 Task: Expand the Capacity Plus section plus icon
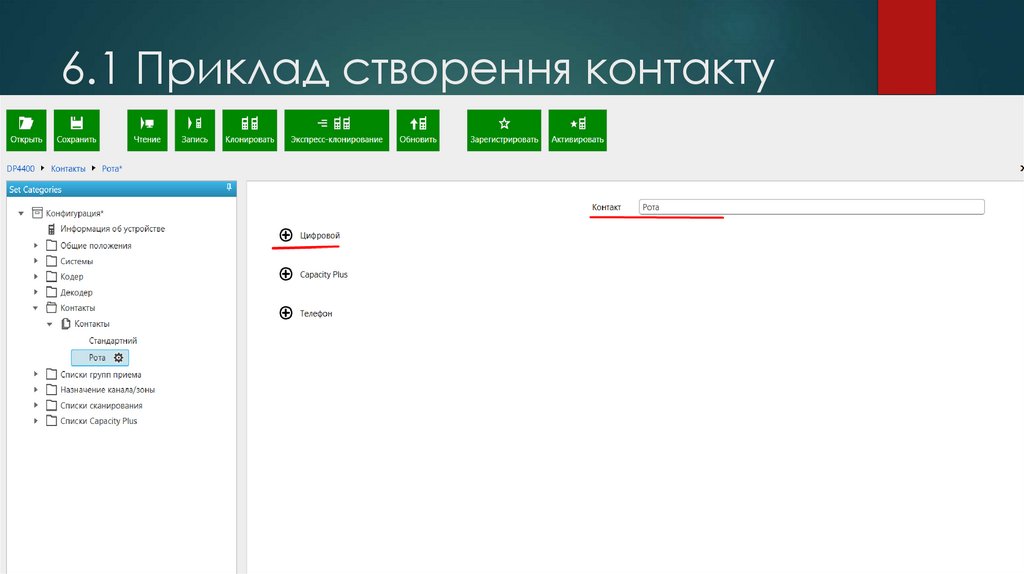click(286, 274)
